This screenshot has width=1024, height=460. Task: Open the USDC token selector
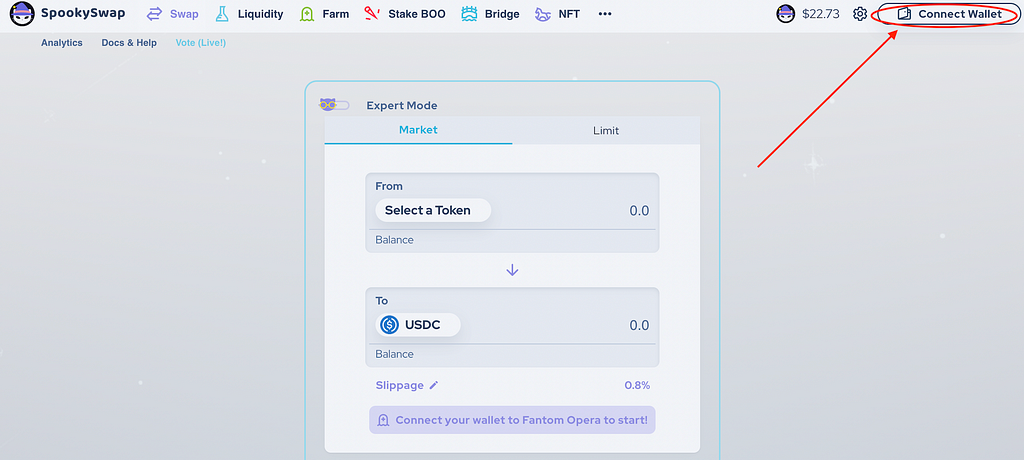[x=418, y=325]
